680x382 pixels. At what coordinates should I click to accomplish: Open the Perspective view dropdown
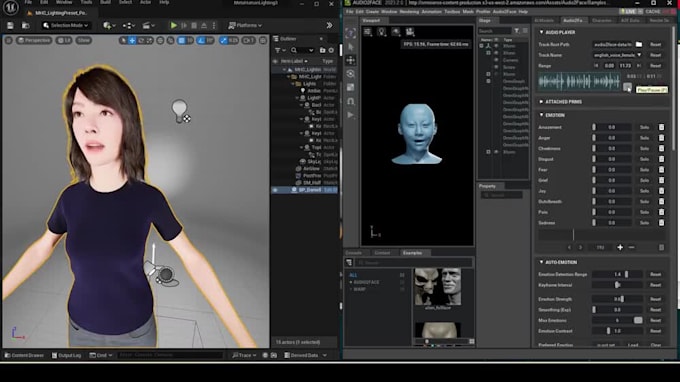34,40
